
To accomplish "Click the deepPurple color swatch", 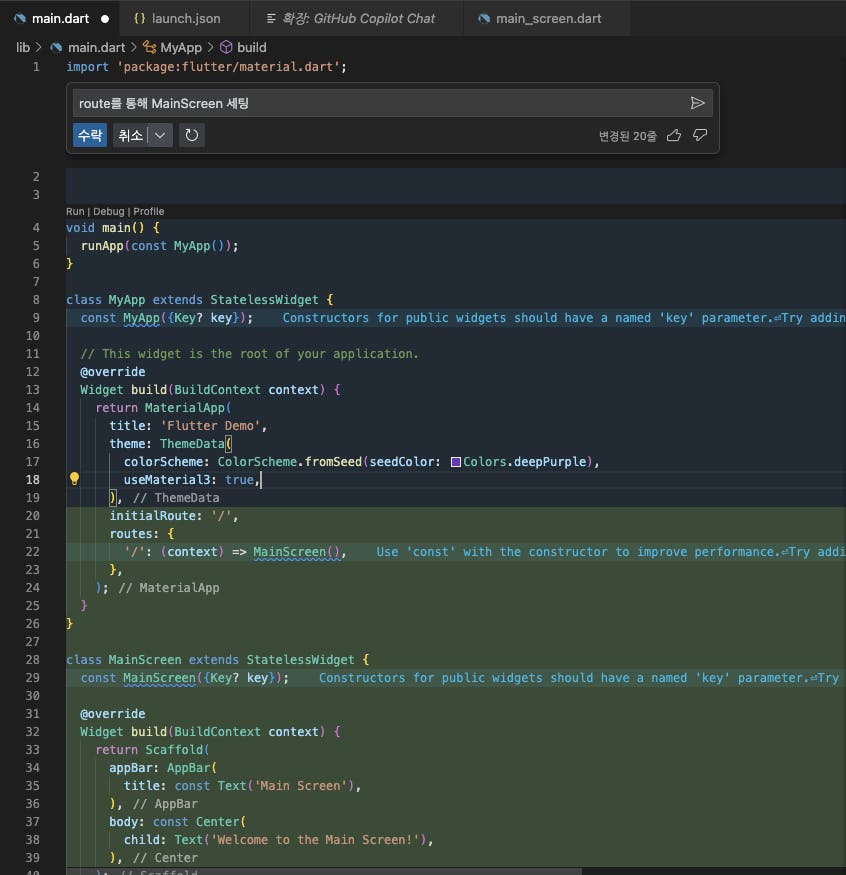I will [x=456, y=462].
